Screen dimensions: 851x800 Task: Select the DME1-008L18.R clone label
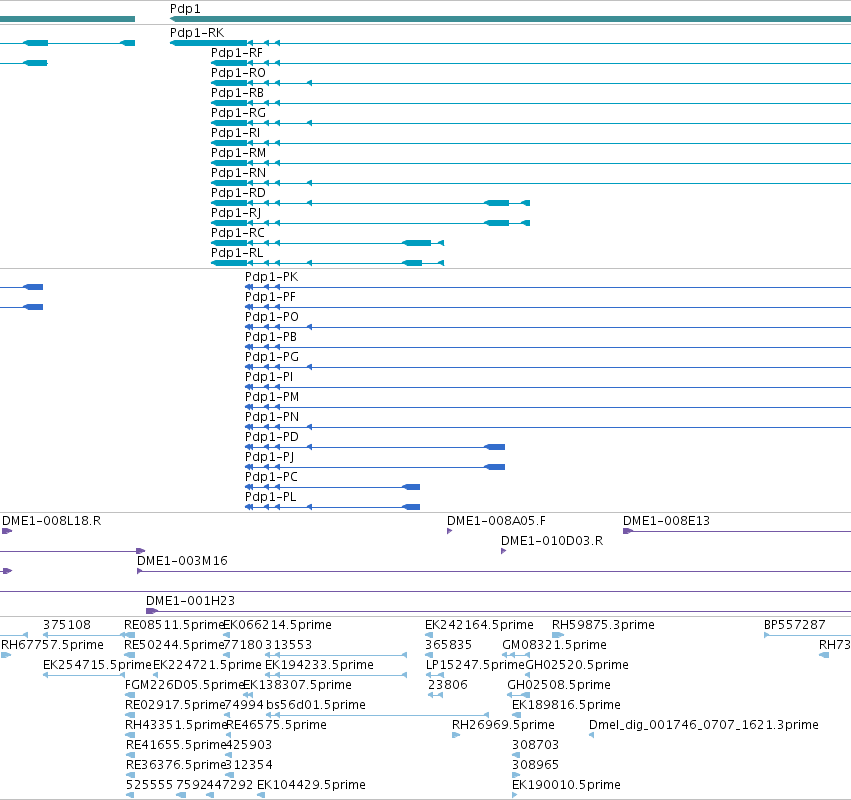coord(52,521)
